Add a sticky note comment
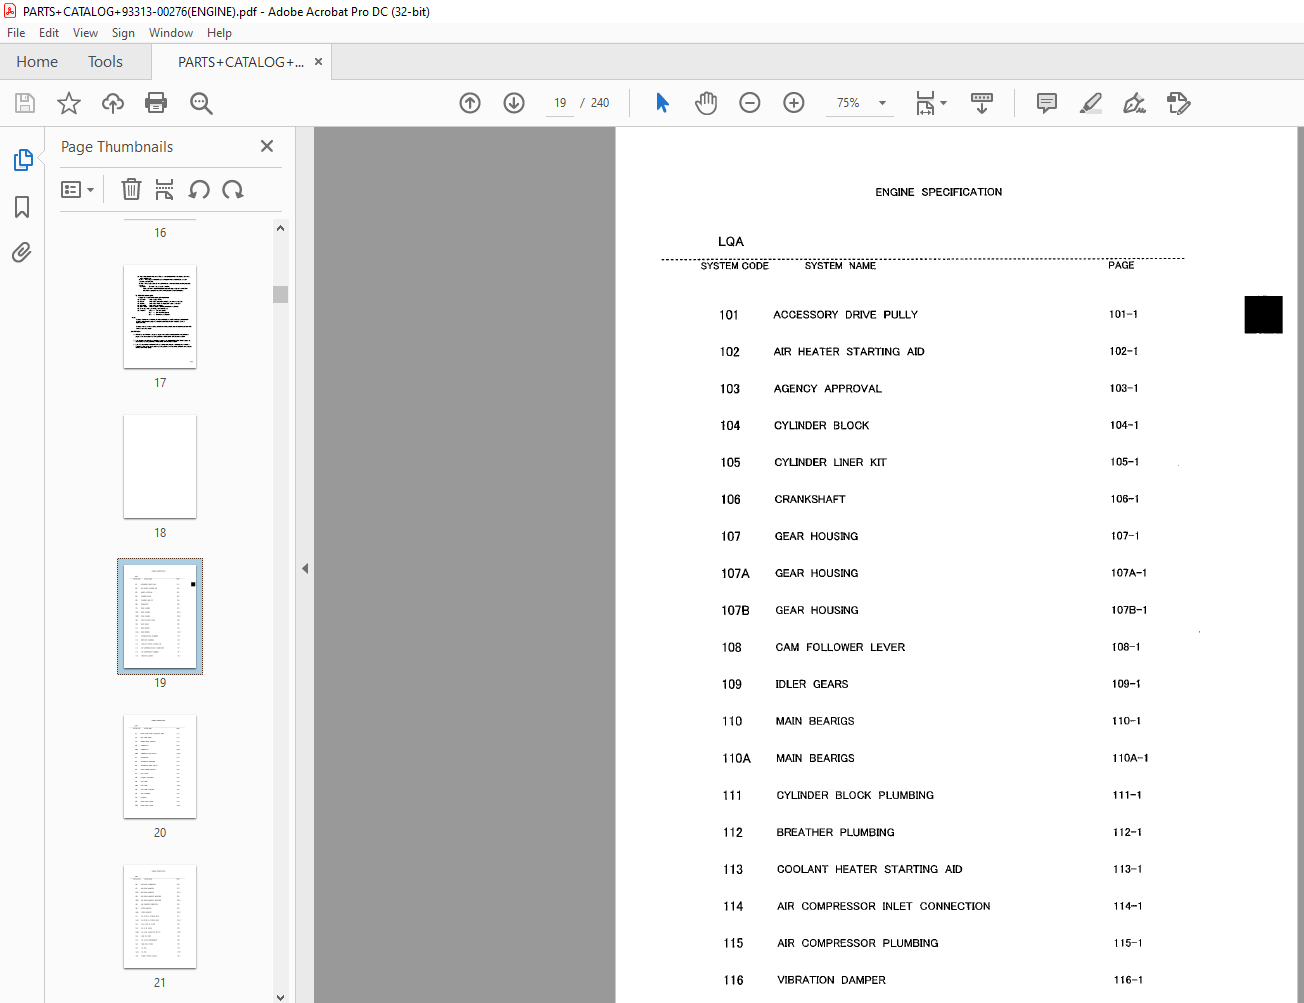 pos(1047,103)
